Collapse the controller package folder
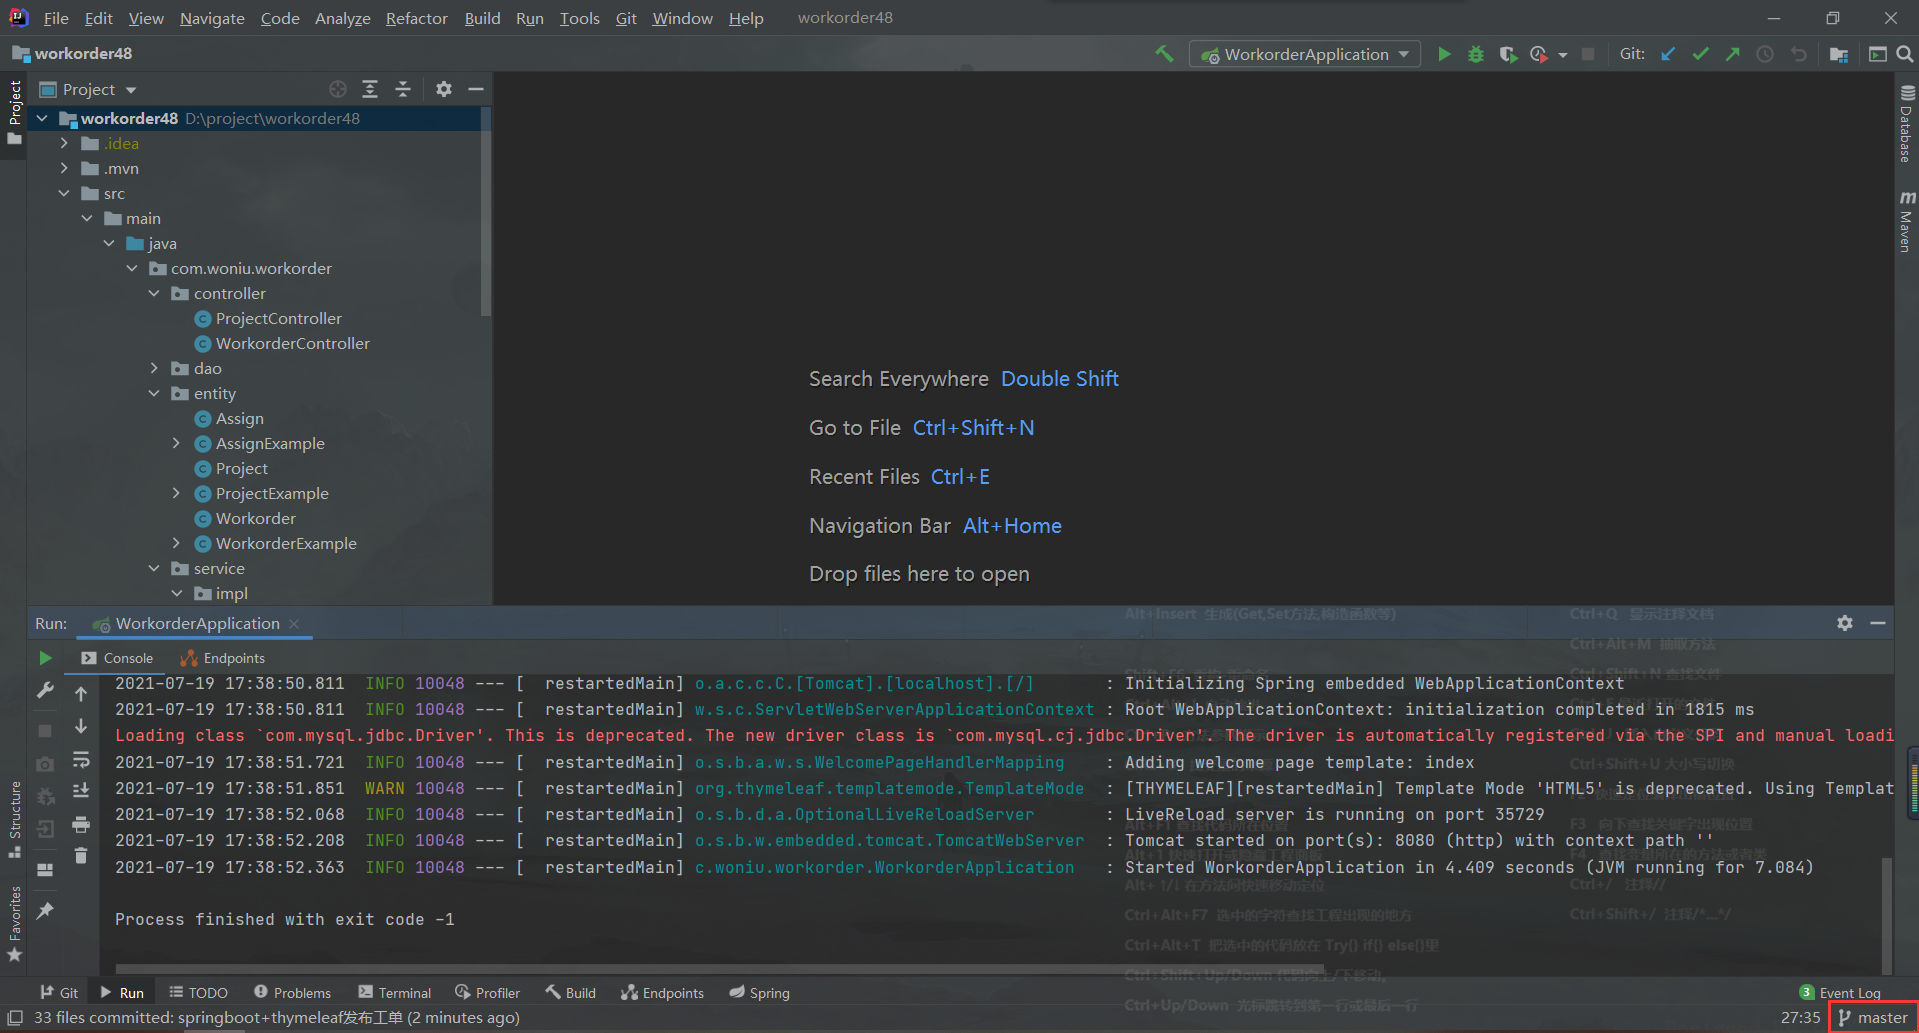 coord(154,293)
